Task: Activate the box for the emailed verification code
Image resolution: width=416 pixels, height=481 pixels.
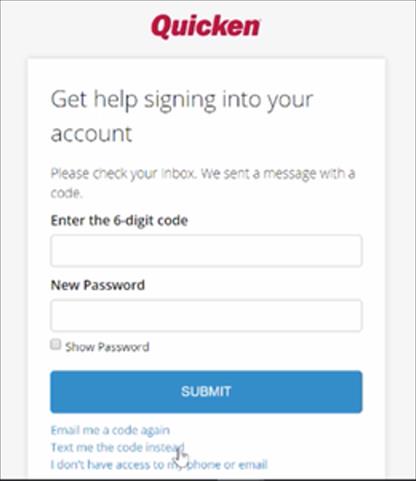Action: [x=206, y=251]
